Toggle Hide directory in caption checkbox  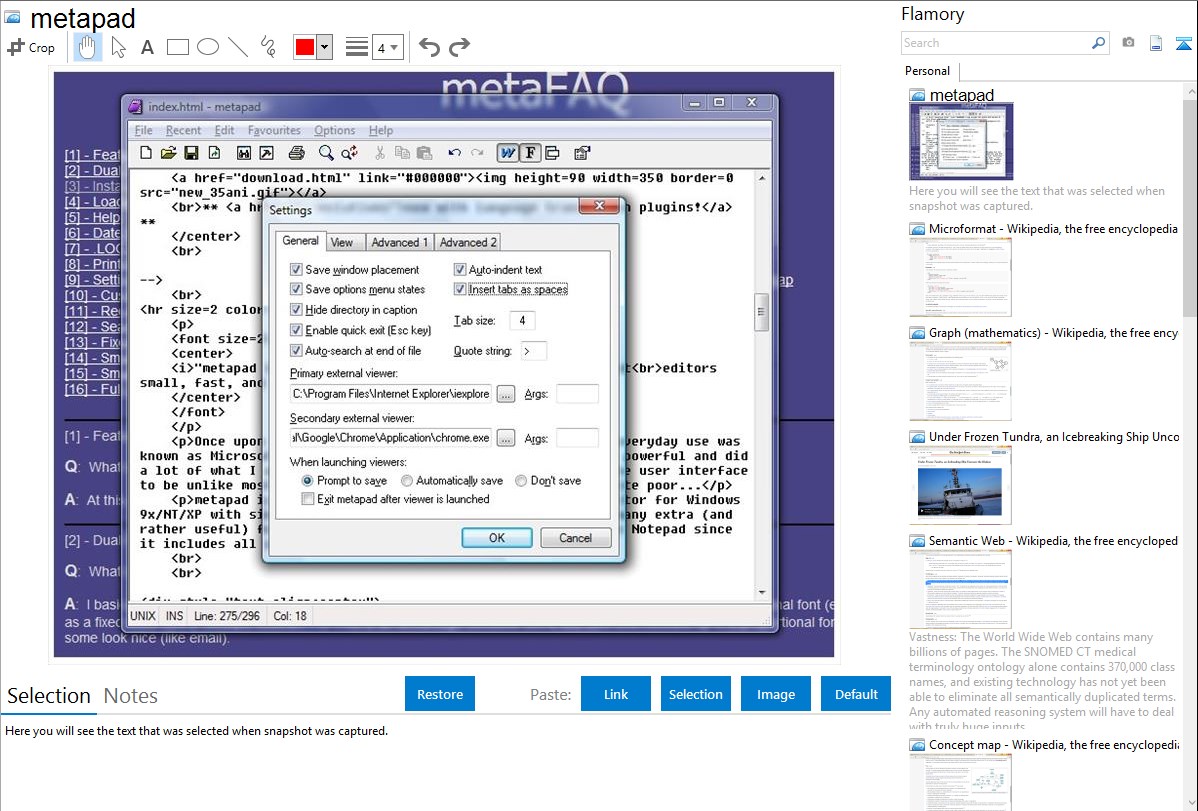click(296, 310)
